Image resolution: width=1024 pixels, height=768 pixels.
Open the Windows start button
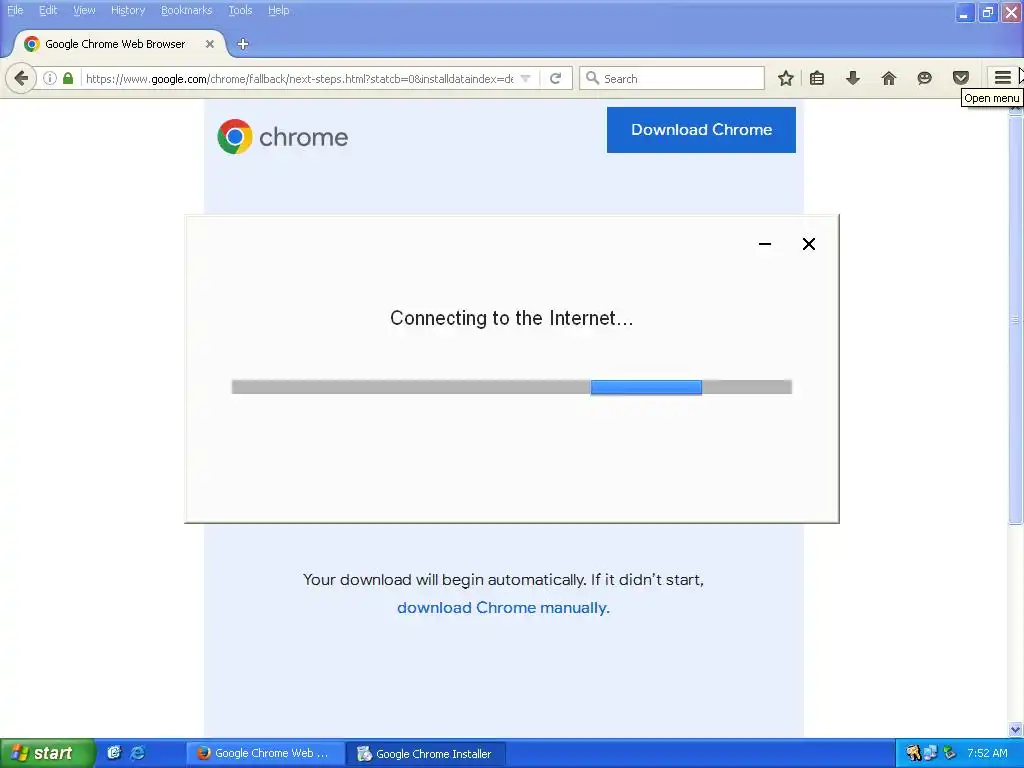click(x=46, y=753)
